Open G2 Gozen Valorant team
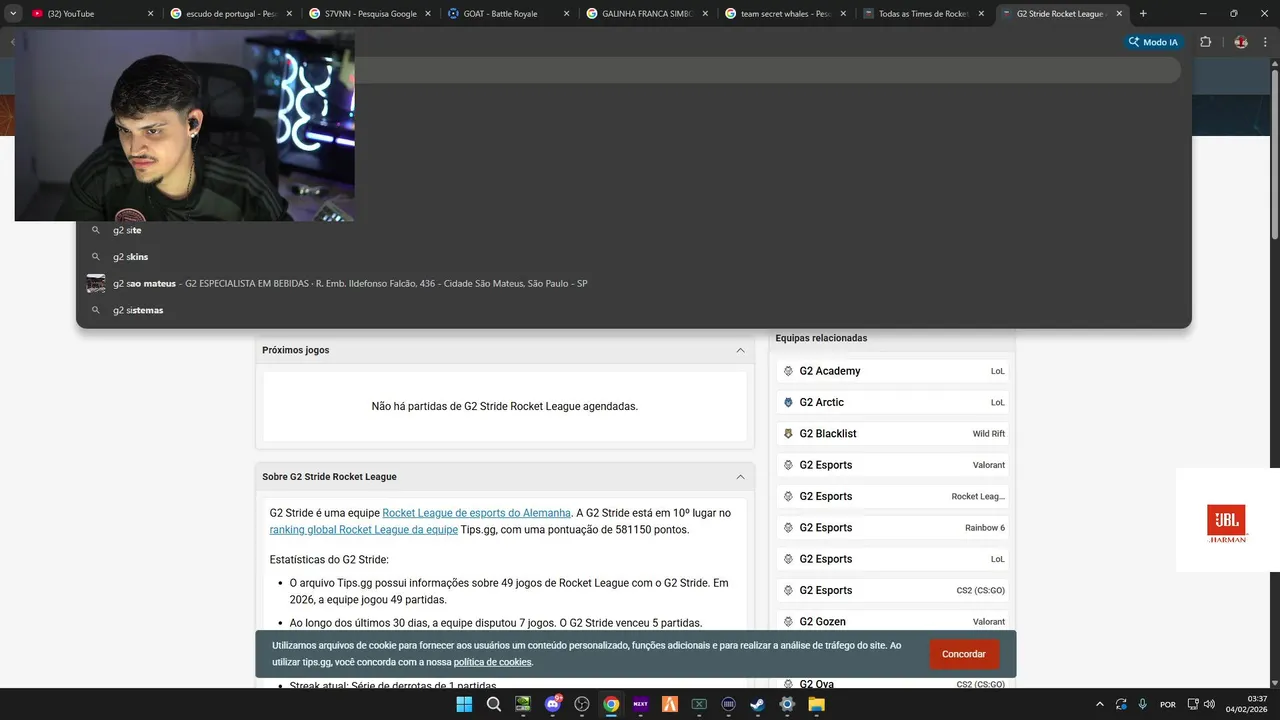 click(893, 622)
